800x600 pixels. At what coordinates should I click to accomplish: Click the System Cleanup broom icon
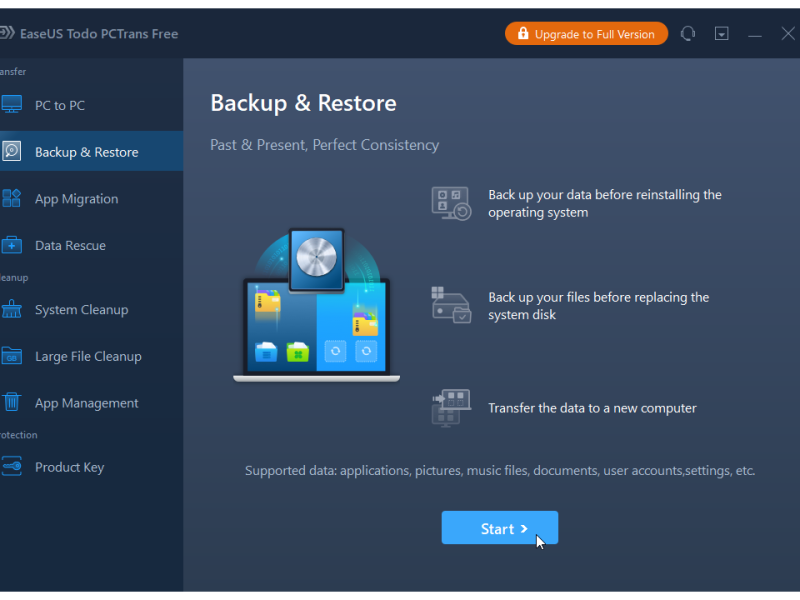click(x=11, y=309)
